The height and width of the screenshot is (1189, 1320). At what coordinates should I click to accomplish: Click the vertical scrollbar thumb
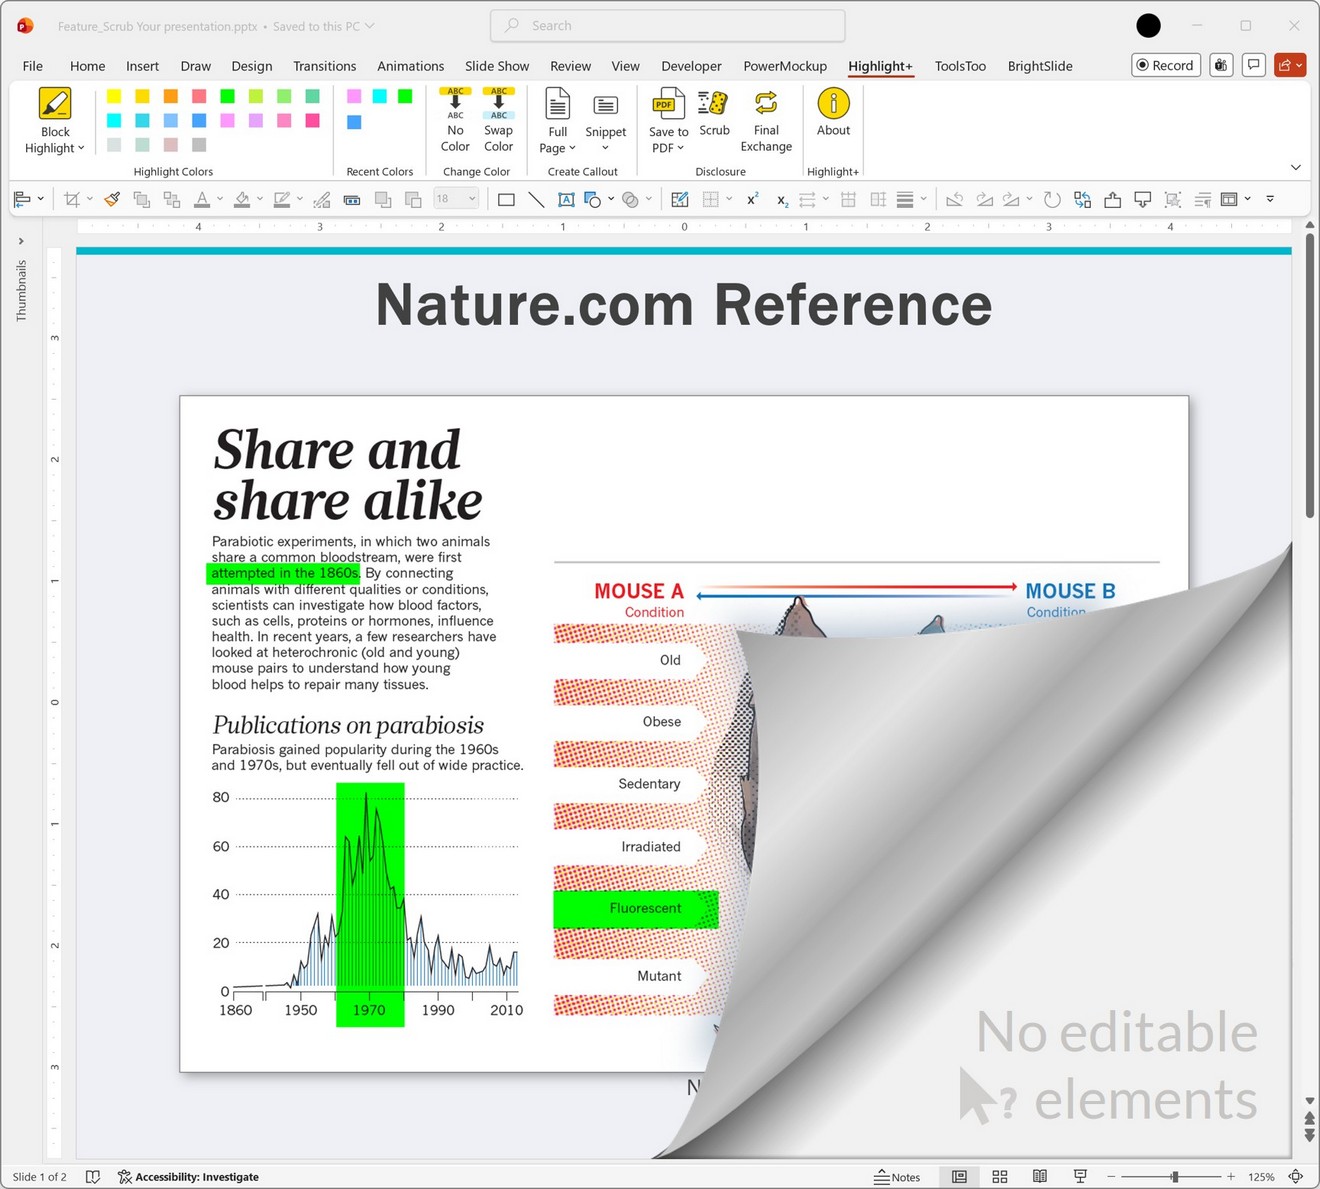click(1309, 375)
